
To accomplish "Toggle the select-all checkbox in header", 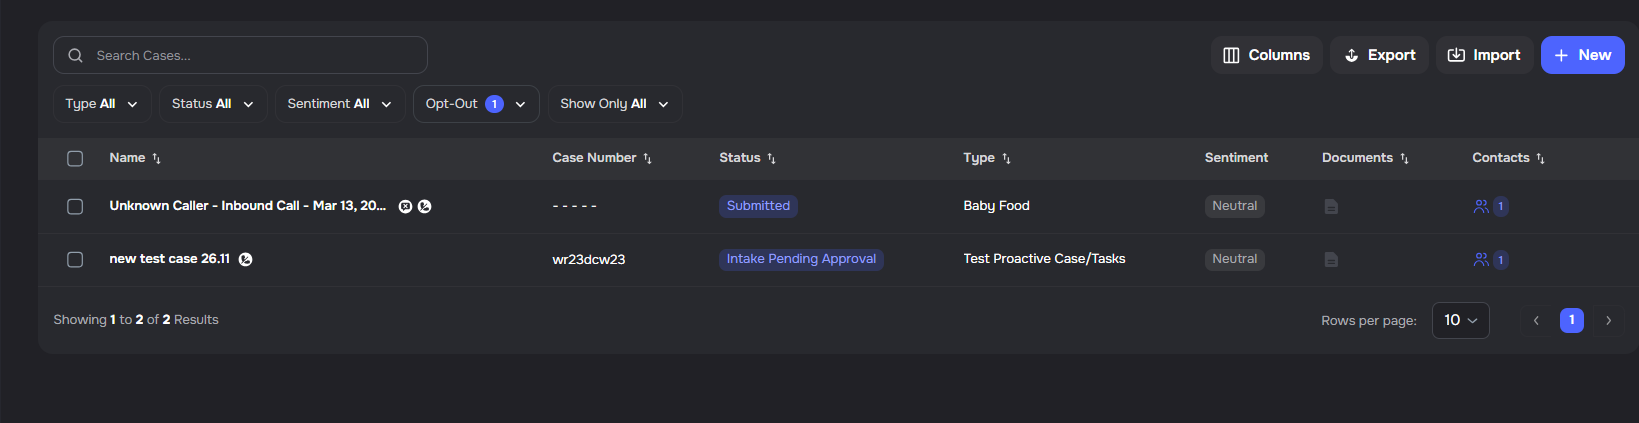I will (75, 159).
